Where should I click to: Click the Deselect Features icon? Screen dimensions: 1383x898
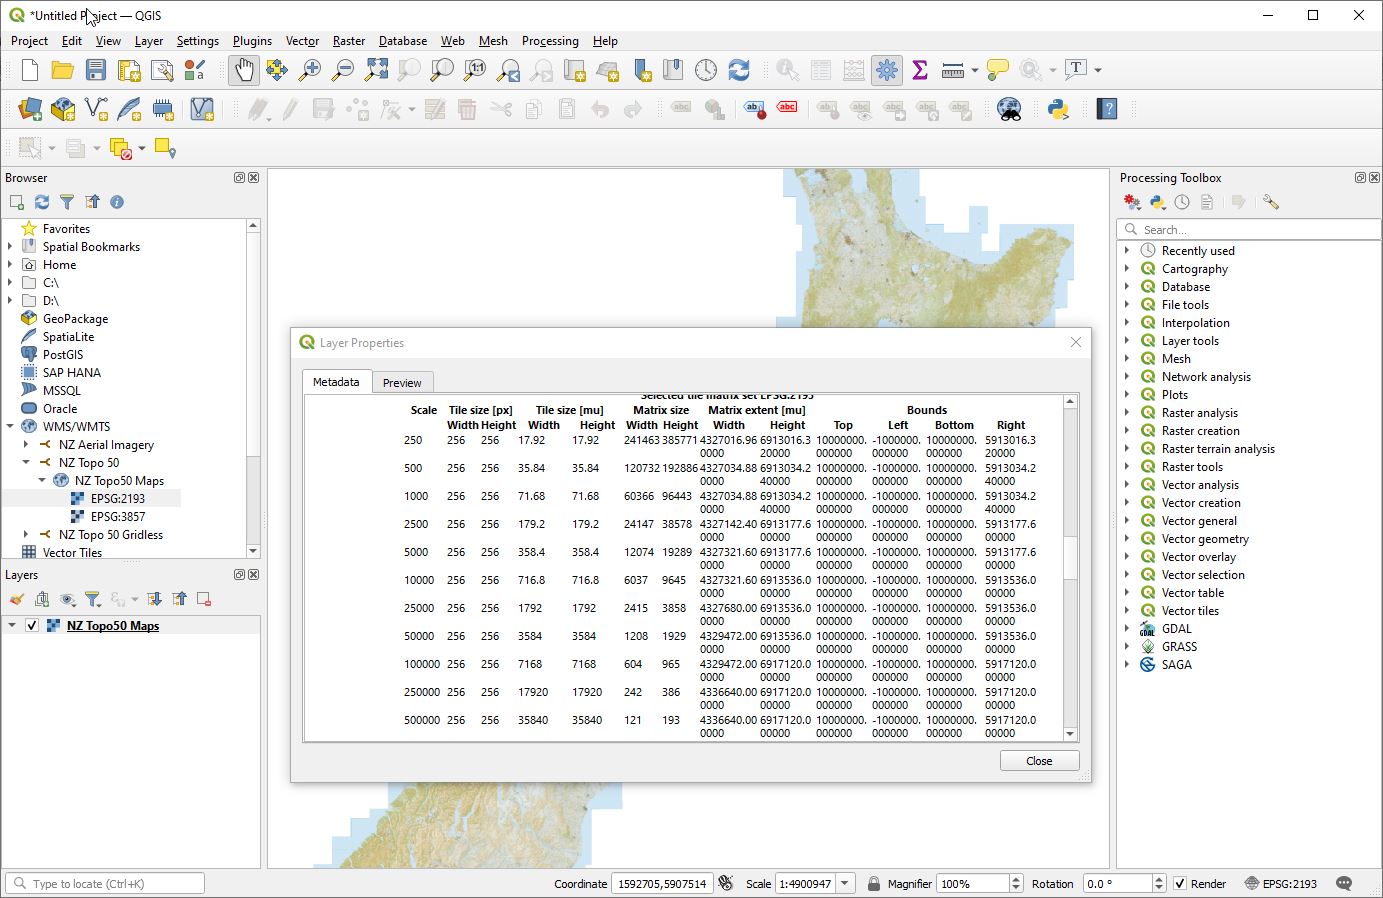tap(121, 148)
